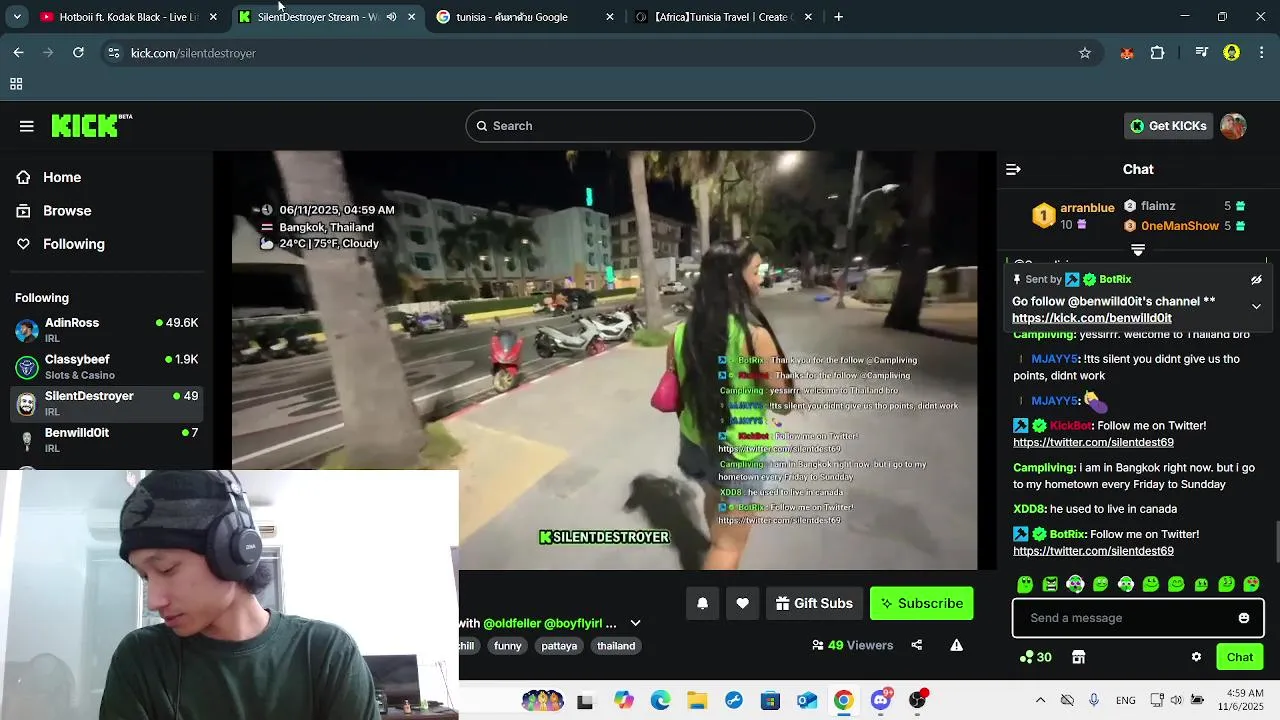Collapse the chat panel
This screenshot has width=1280, height=720.
tap(1013, 169)
